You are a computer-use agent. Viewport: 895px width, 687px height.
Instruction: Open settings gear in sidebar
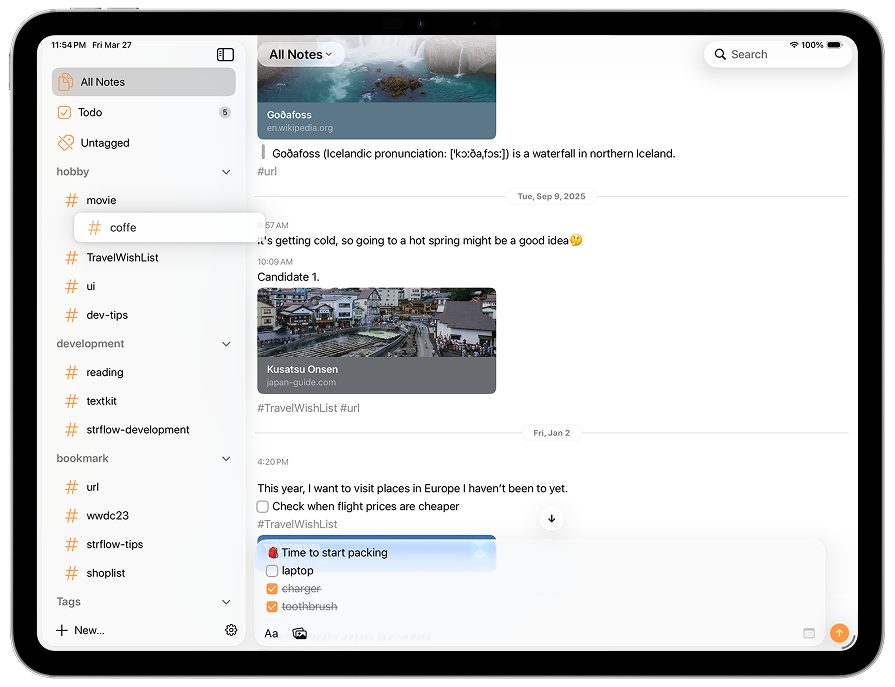[231, 630]
